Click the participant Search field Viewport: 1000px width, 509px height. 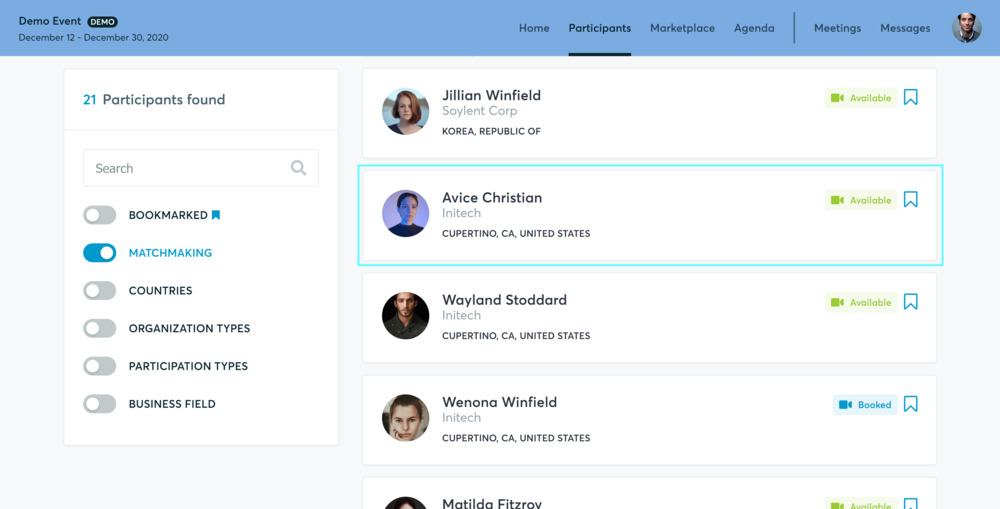pos(201,168)
